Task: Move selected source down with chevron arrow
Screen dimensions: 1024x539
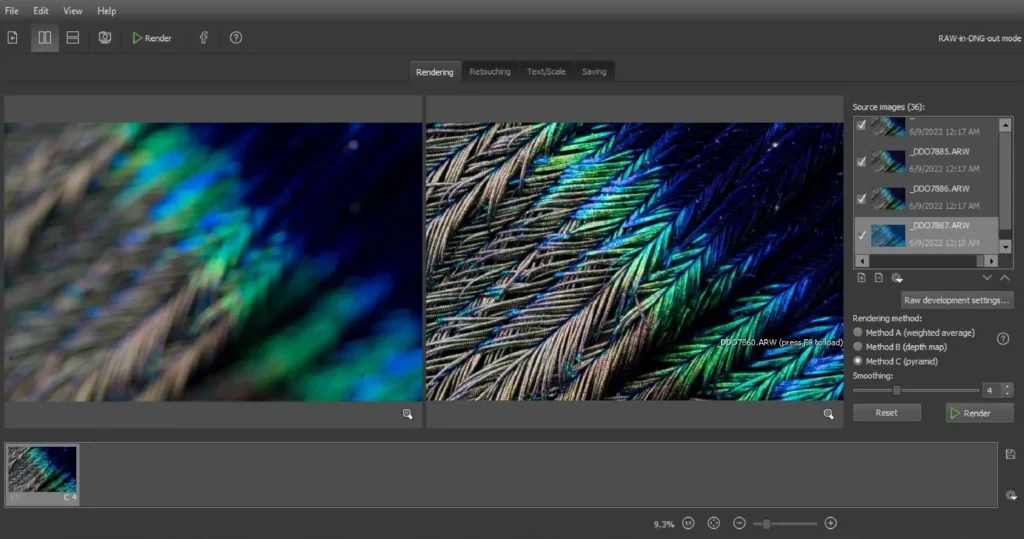Action: (x=987, y=278)
